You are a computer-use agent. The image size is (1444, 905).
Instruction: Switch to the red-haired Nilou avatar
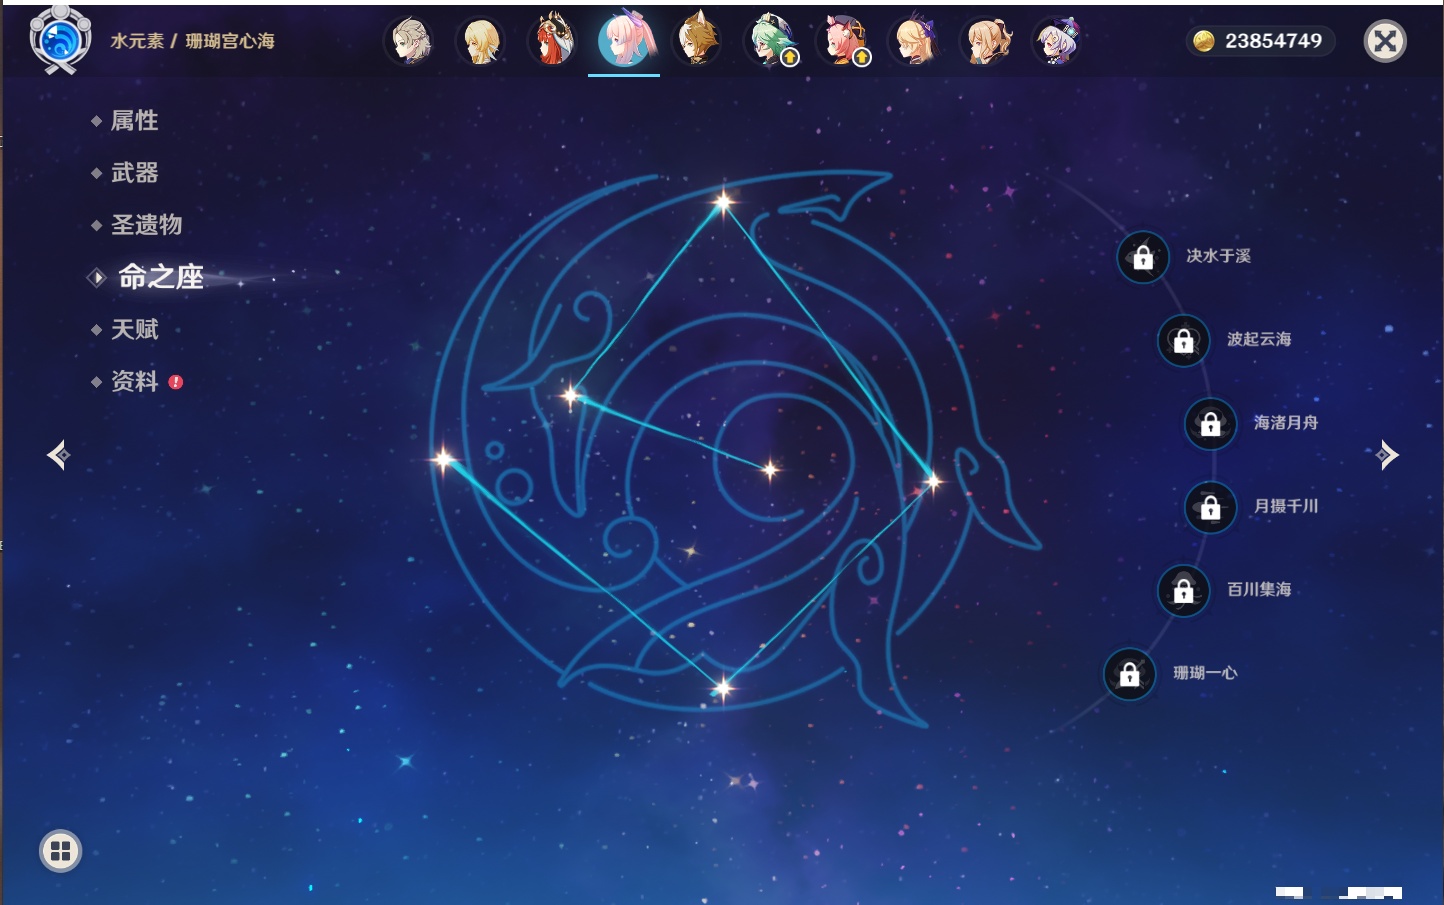tap(552, 41)
